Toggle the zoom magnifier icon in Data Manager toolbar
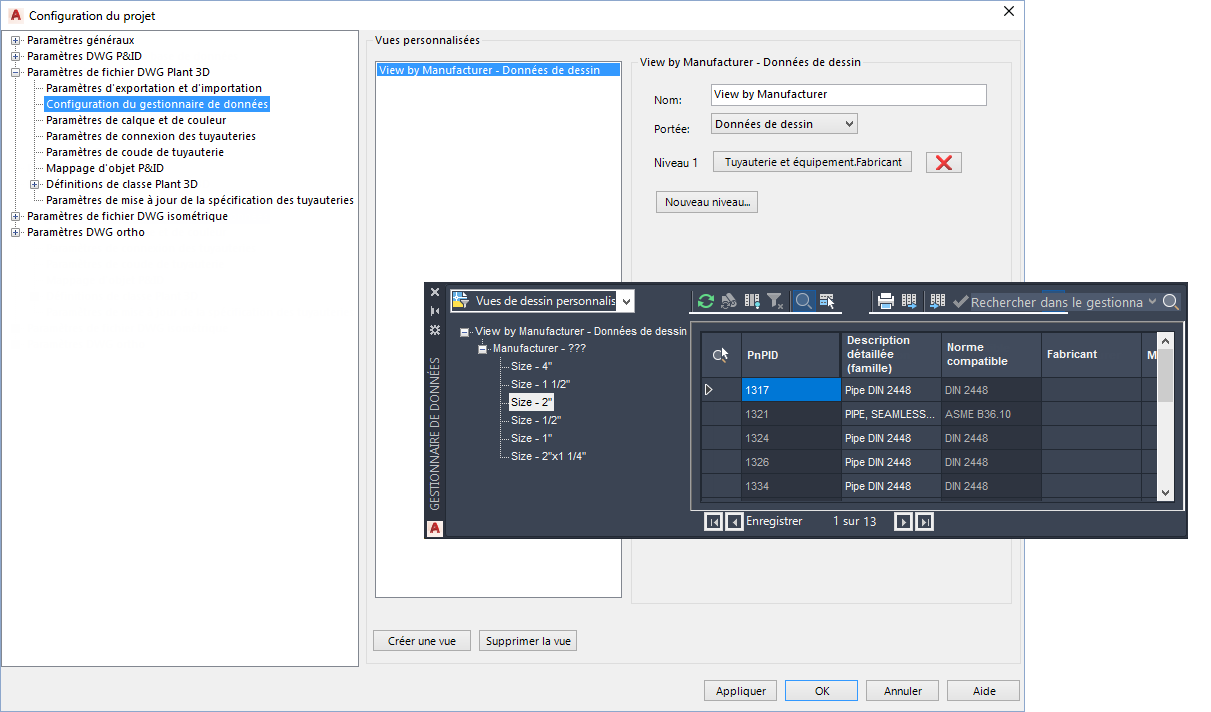 pyautogui.click(x=803, y=301)
